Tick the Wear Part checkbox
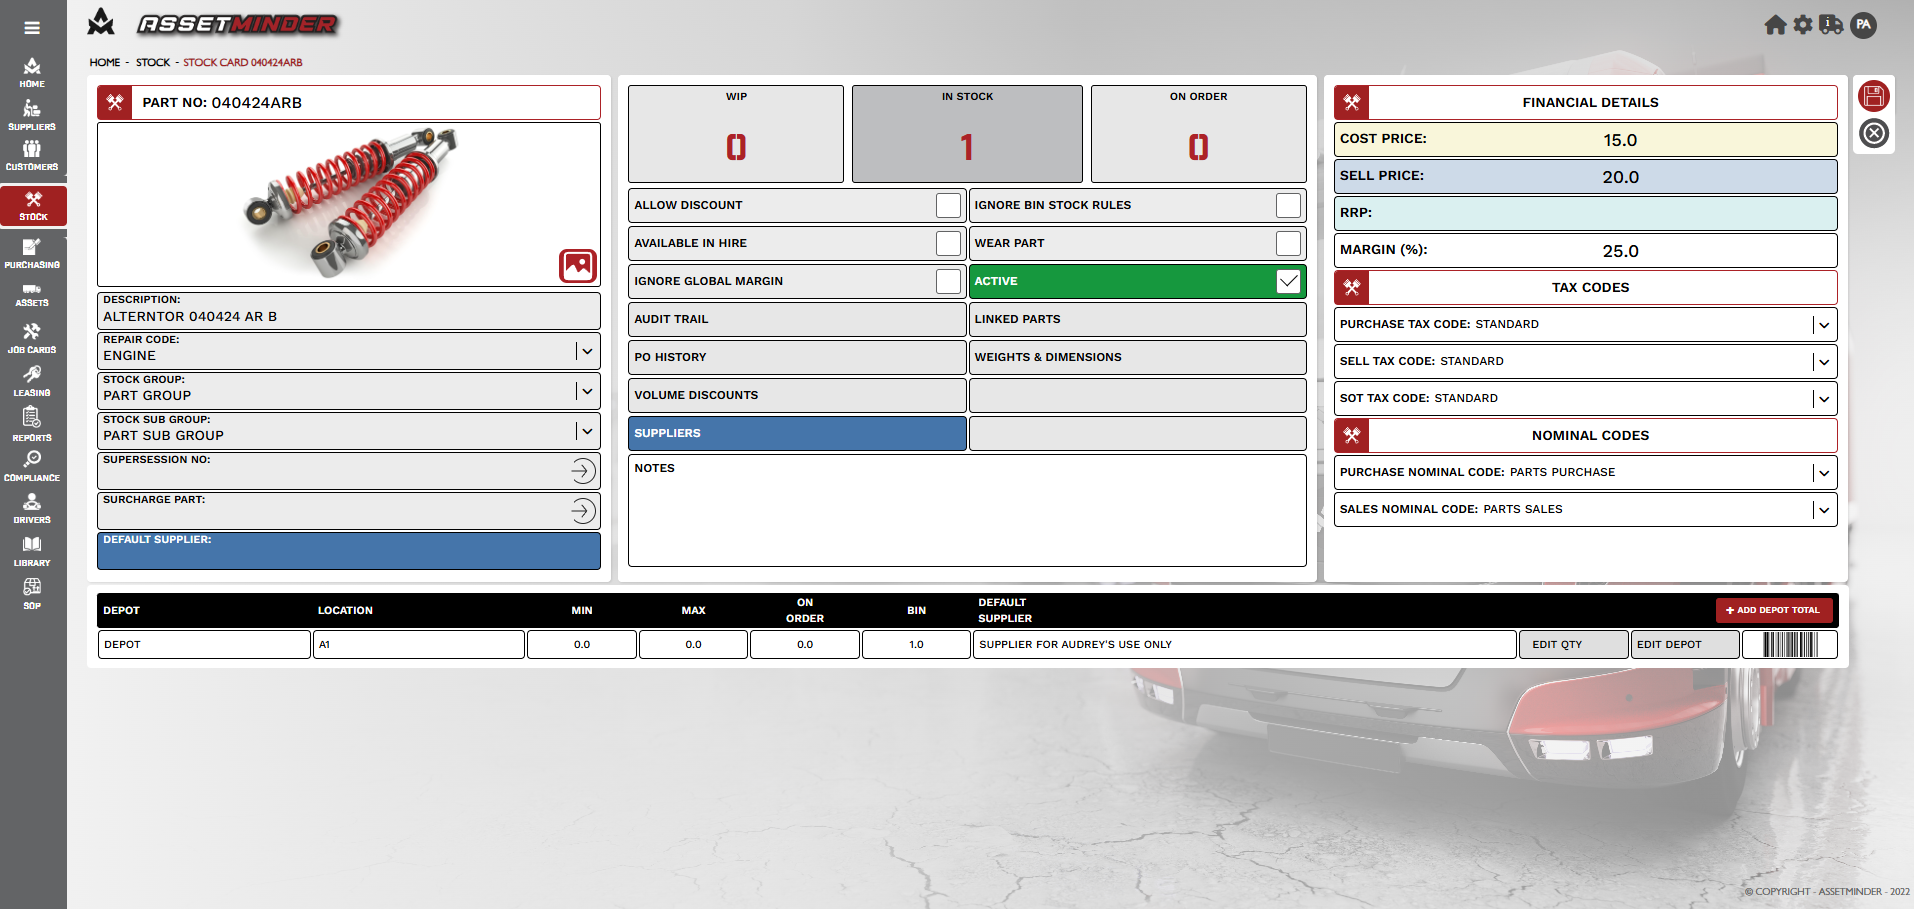Image resolution: width=1914 pixels, height=909 pixels. (x=1288, y=243)
